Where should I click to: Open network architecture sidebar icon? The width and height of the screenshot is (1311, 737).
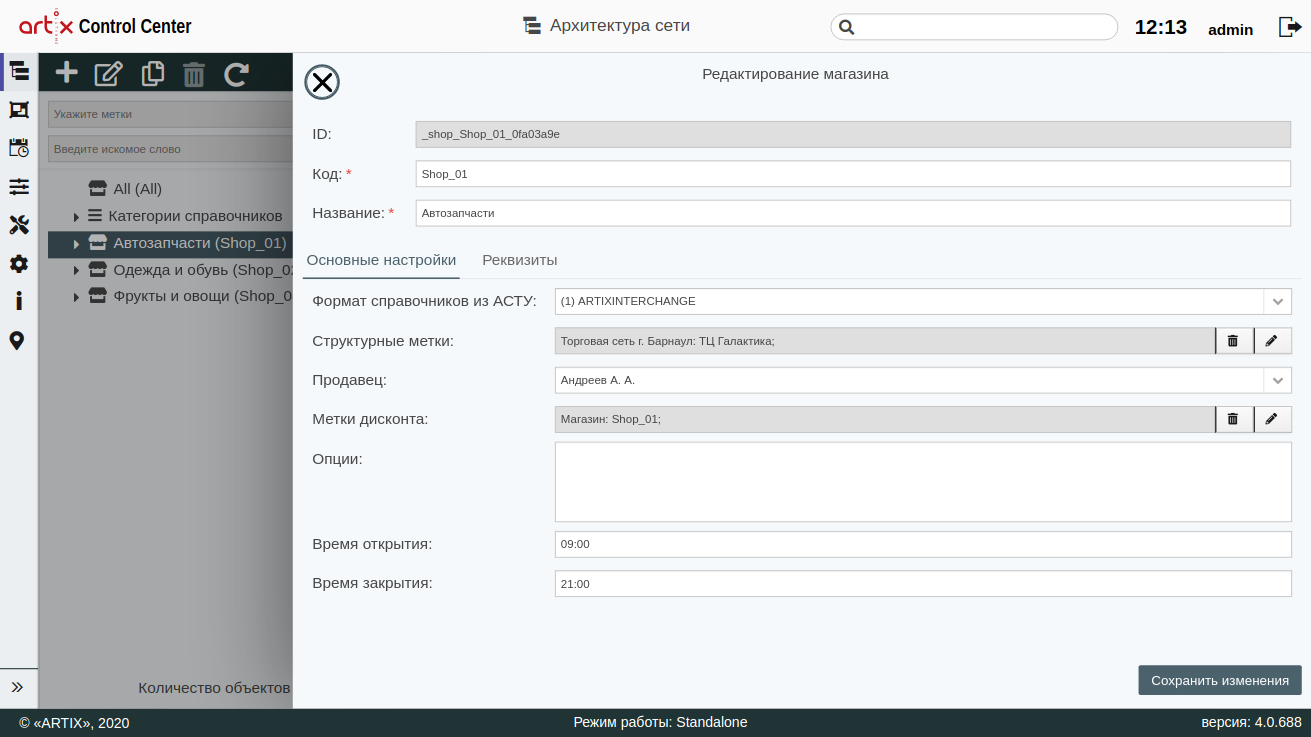pos(19,71)
